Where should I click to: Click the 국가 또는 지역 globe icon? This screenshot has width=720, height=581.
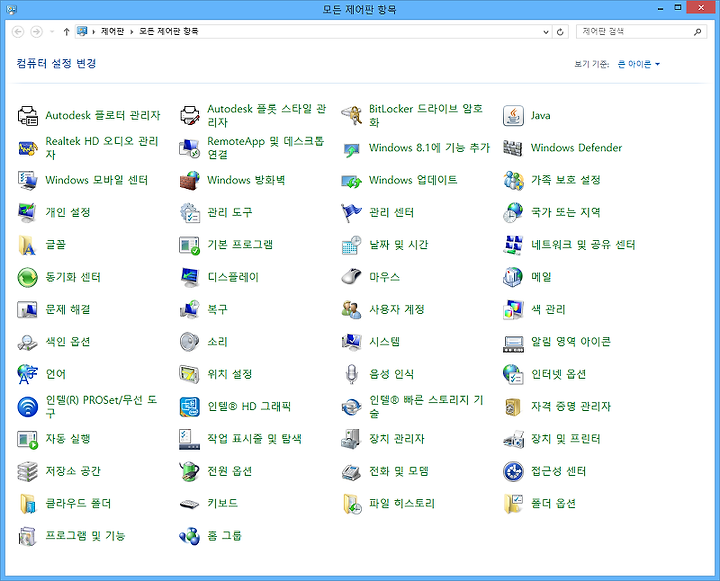pyautogui.click(x=513, y=213)
